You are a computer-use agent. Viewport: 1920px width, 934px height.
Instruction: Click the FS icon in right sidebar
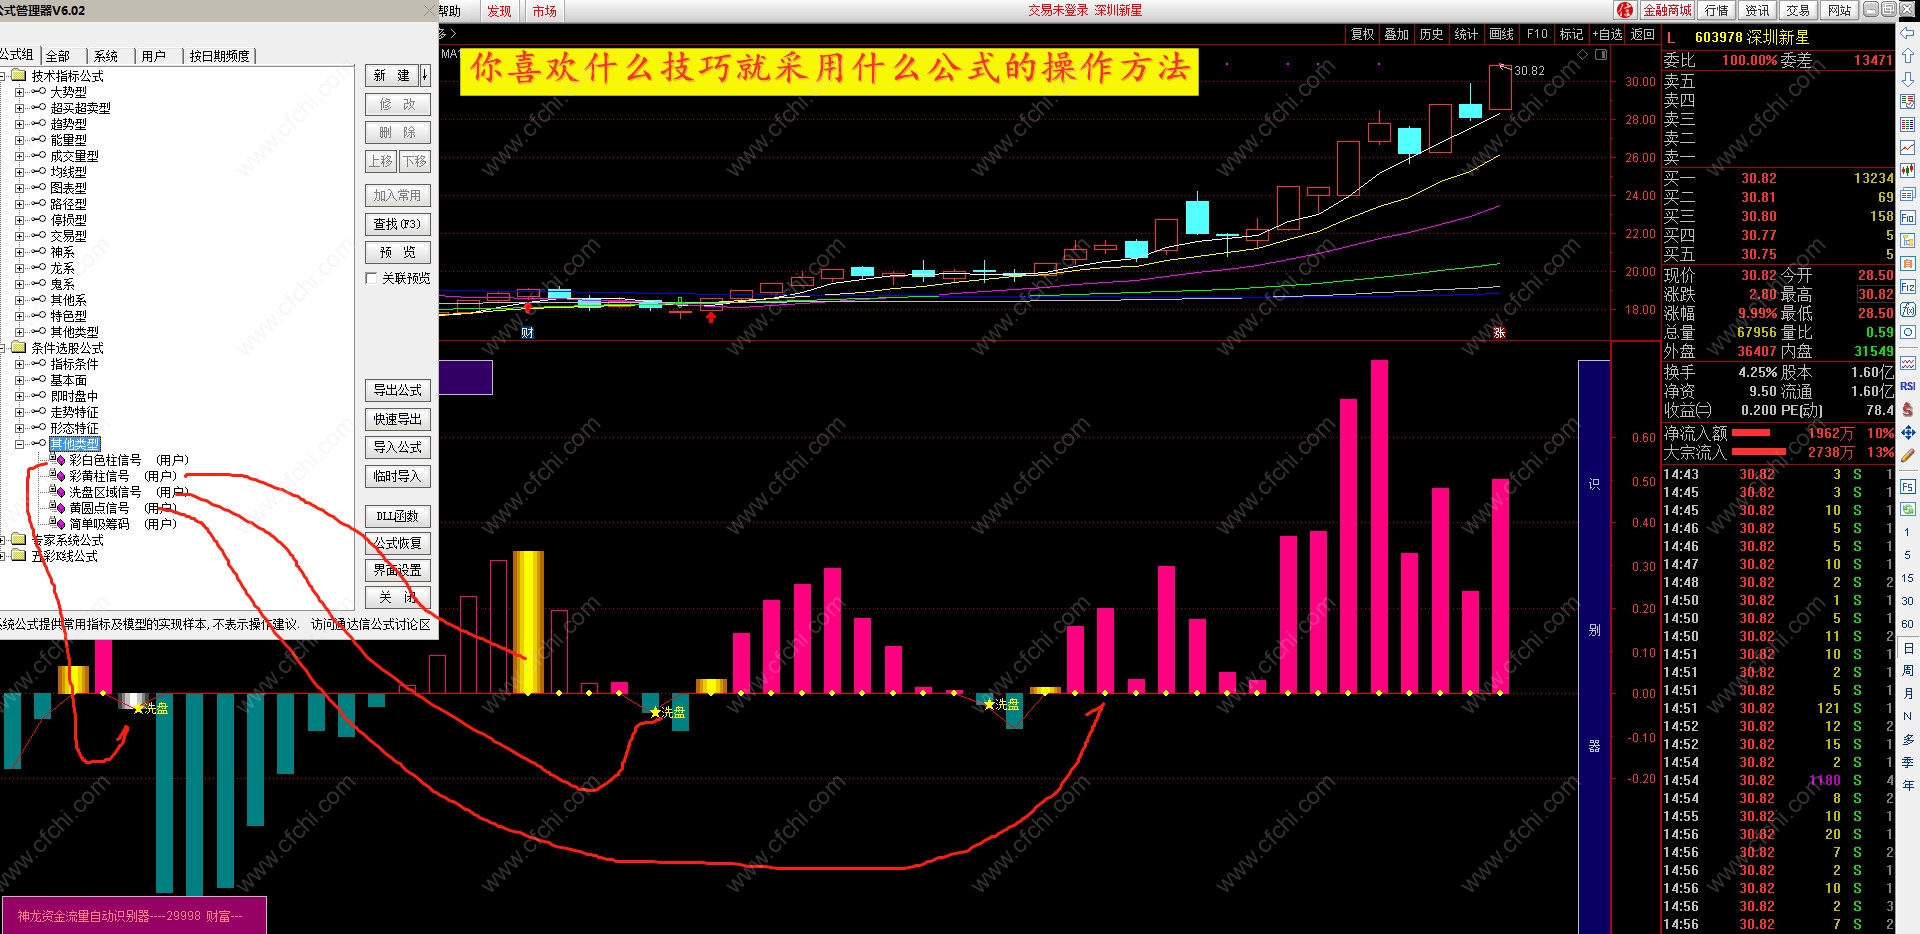click(x=1907, y=486)
